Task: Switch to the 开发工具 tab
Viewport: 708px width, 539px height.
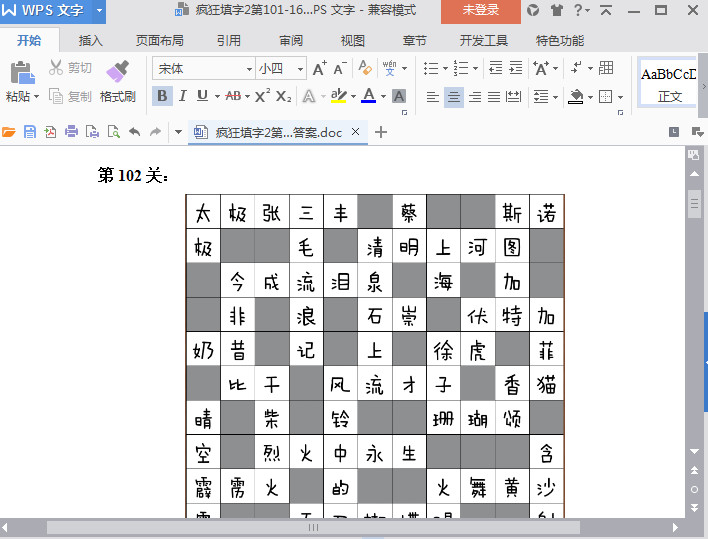Action: (x=484, y=41)
